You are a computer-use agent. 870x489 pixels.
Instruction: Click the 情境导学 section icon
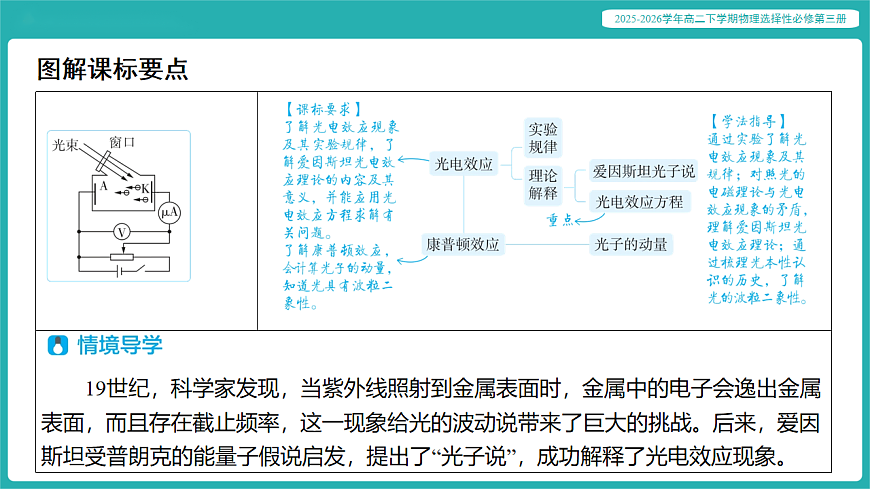click(x=58, y=345)
